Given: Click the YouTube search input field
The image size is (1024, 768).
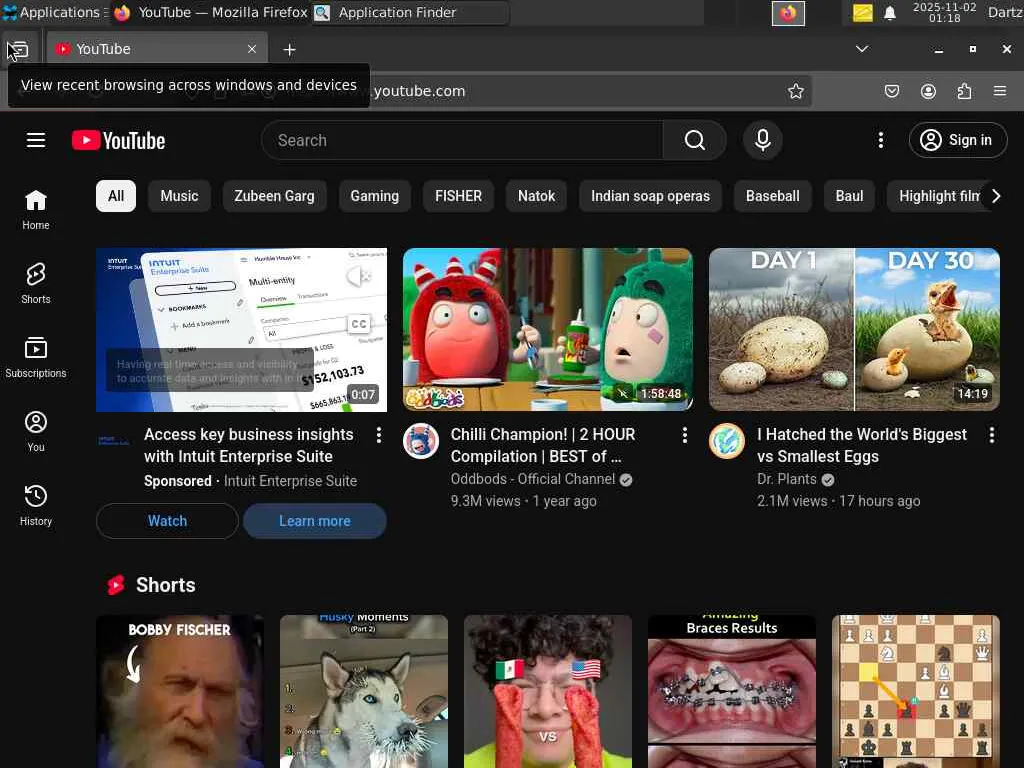Looking at the screenshot, I should coord(462,140).
